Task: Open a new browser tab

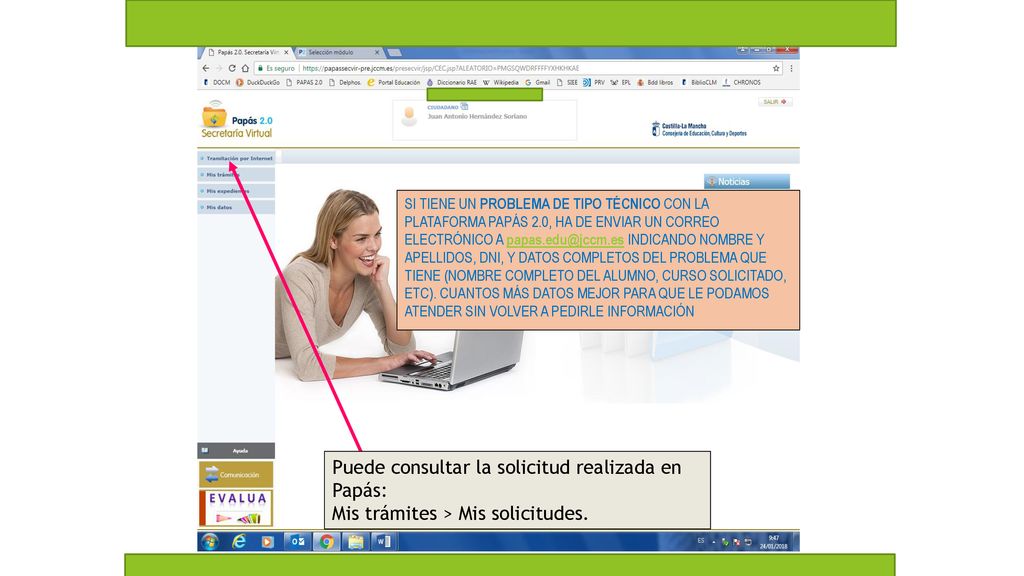Action: (394, 52)
